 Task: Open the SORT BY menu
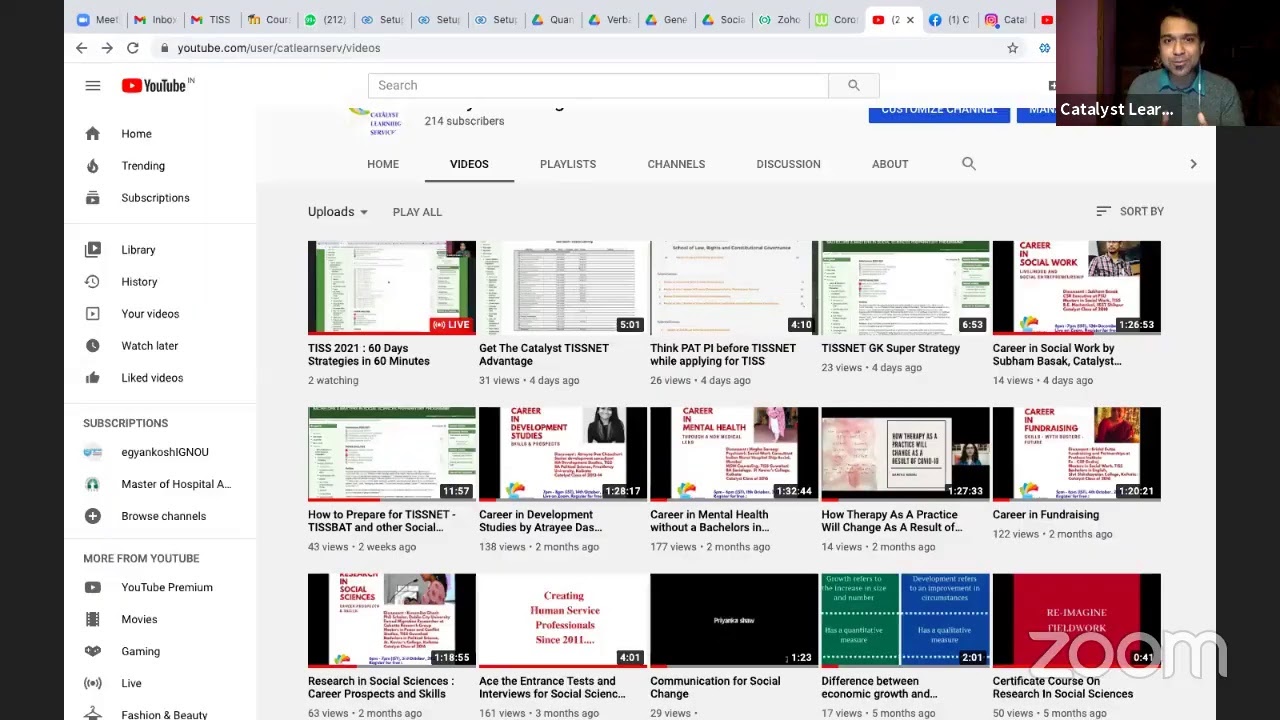(x=1130, y=212)
